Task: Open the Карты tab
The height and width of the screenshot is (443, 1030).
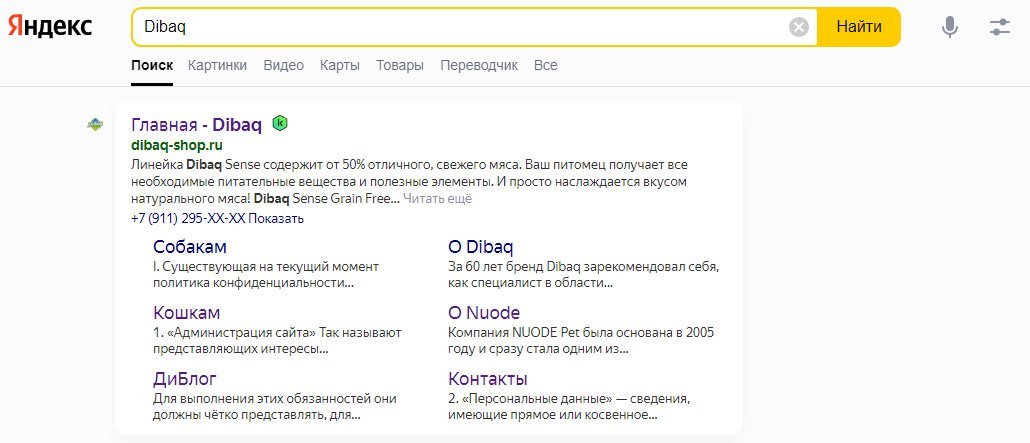Action: pyautogui.click(x=340, y=65)
